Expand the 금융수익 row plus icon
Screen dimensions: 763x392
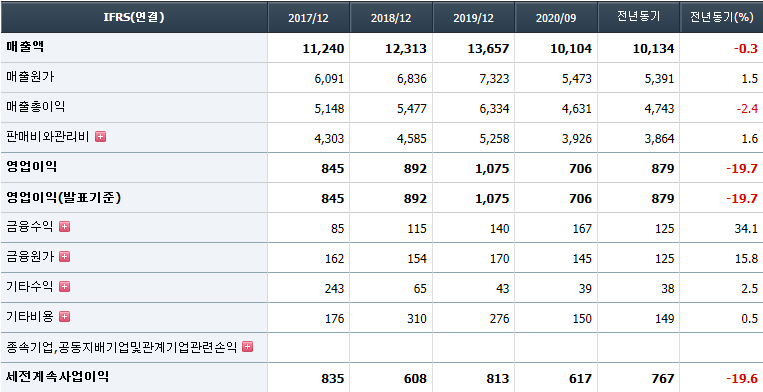[64, 227]
